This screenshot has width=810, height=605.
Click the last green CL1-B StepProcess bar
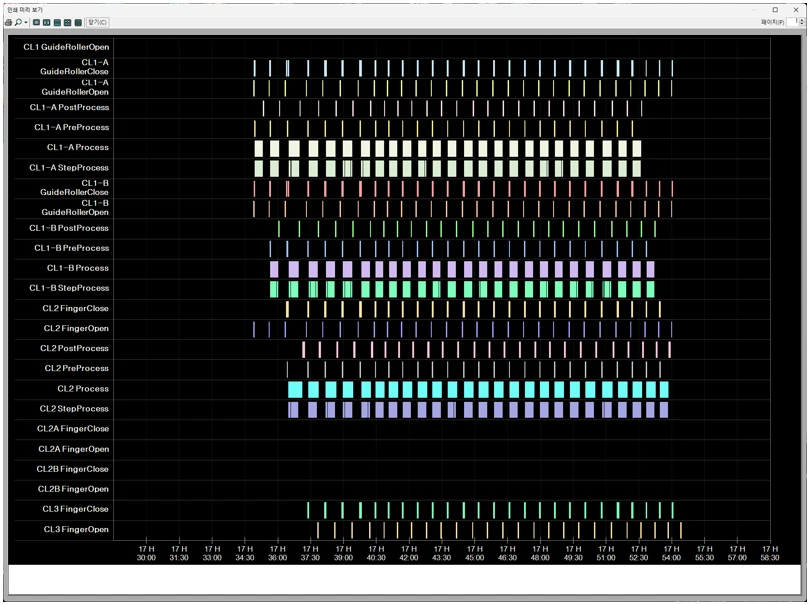click(x=650, y=289)
